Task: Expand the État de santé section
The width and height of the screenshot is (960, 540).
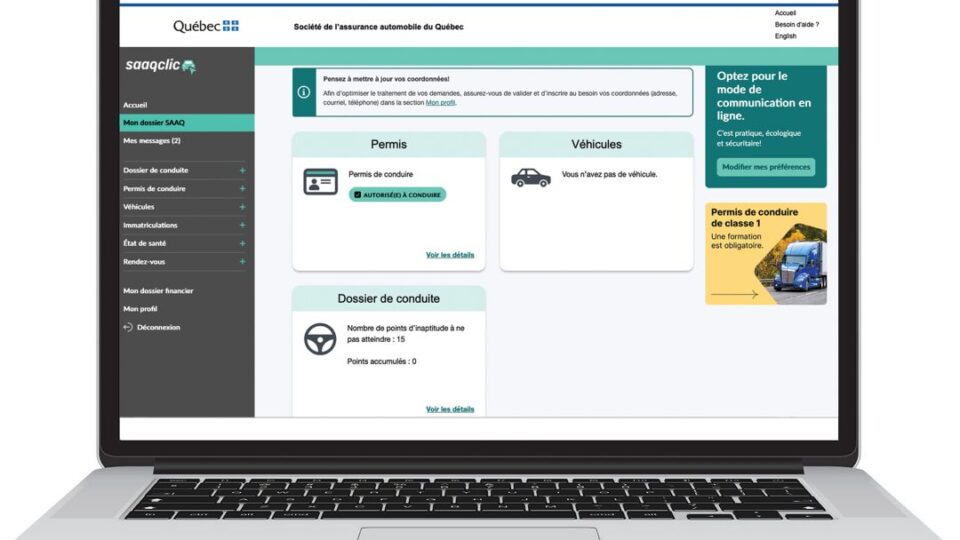Action: [x=242, y=243]
